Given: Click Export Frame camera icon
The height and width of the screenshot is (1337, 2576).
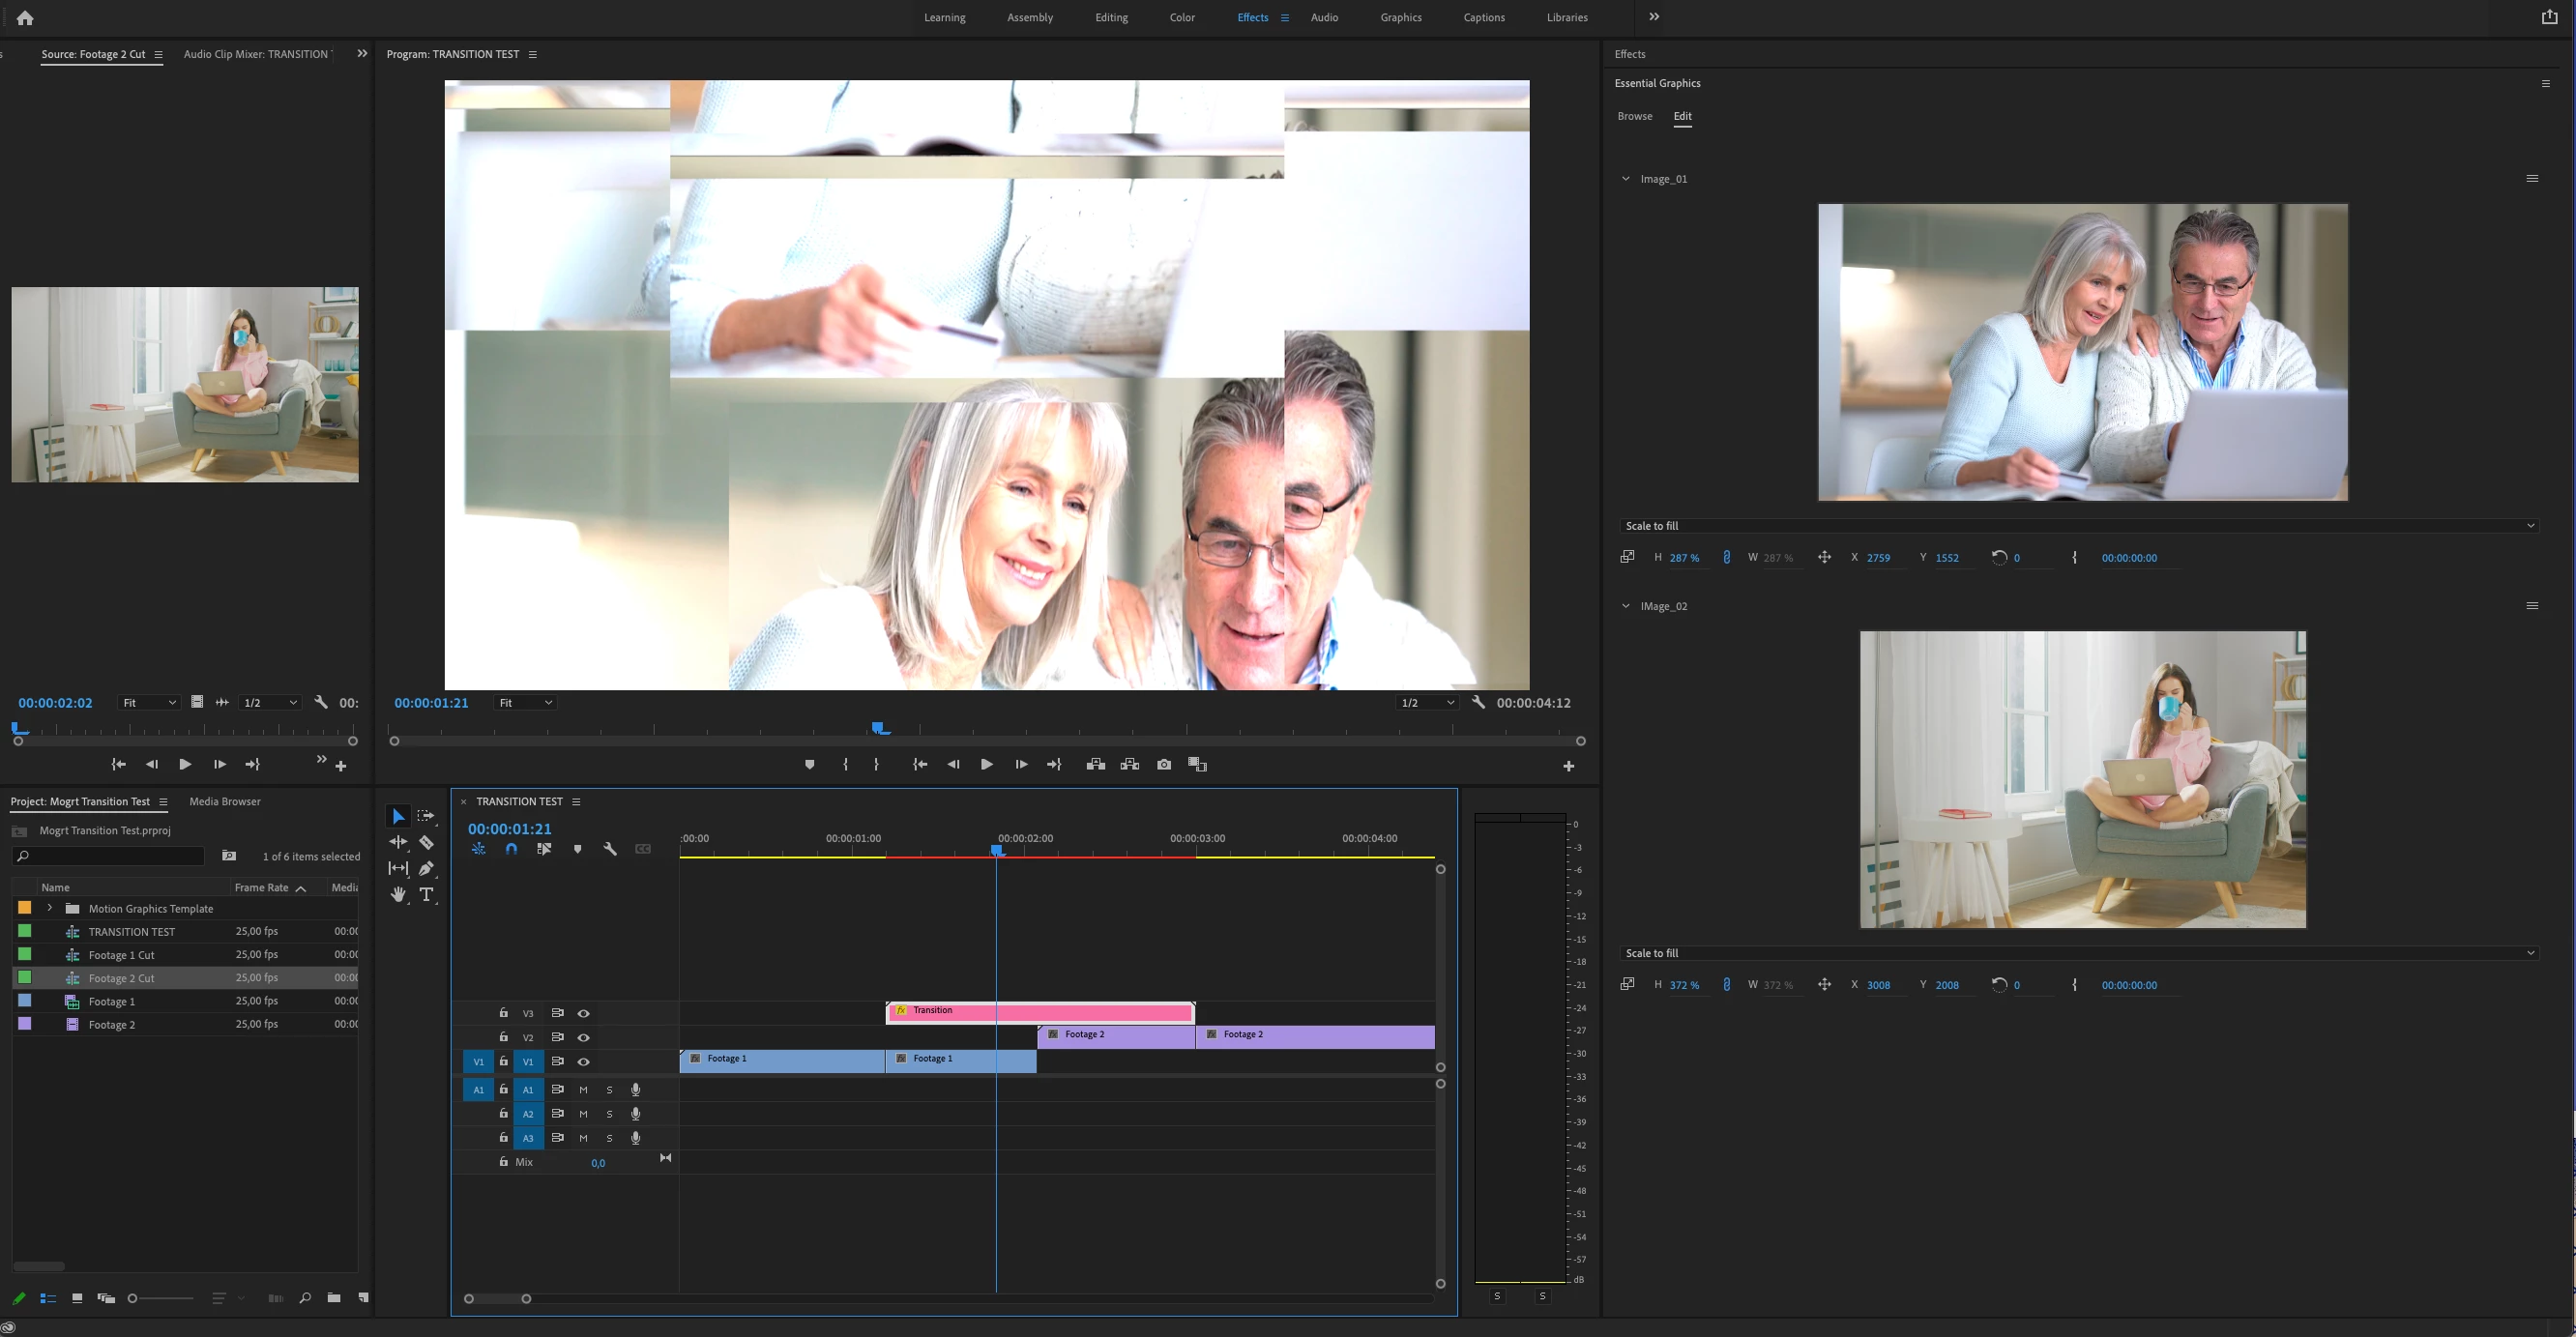Looking at the screenshot, I should point(1164,765).
